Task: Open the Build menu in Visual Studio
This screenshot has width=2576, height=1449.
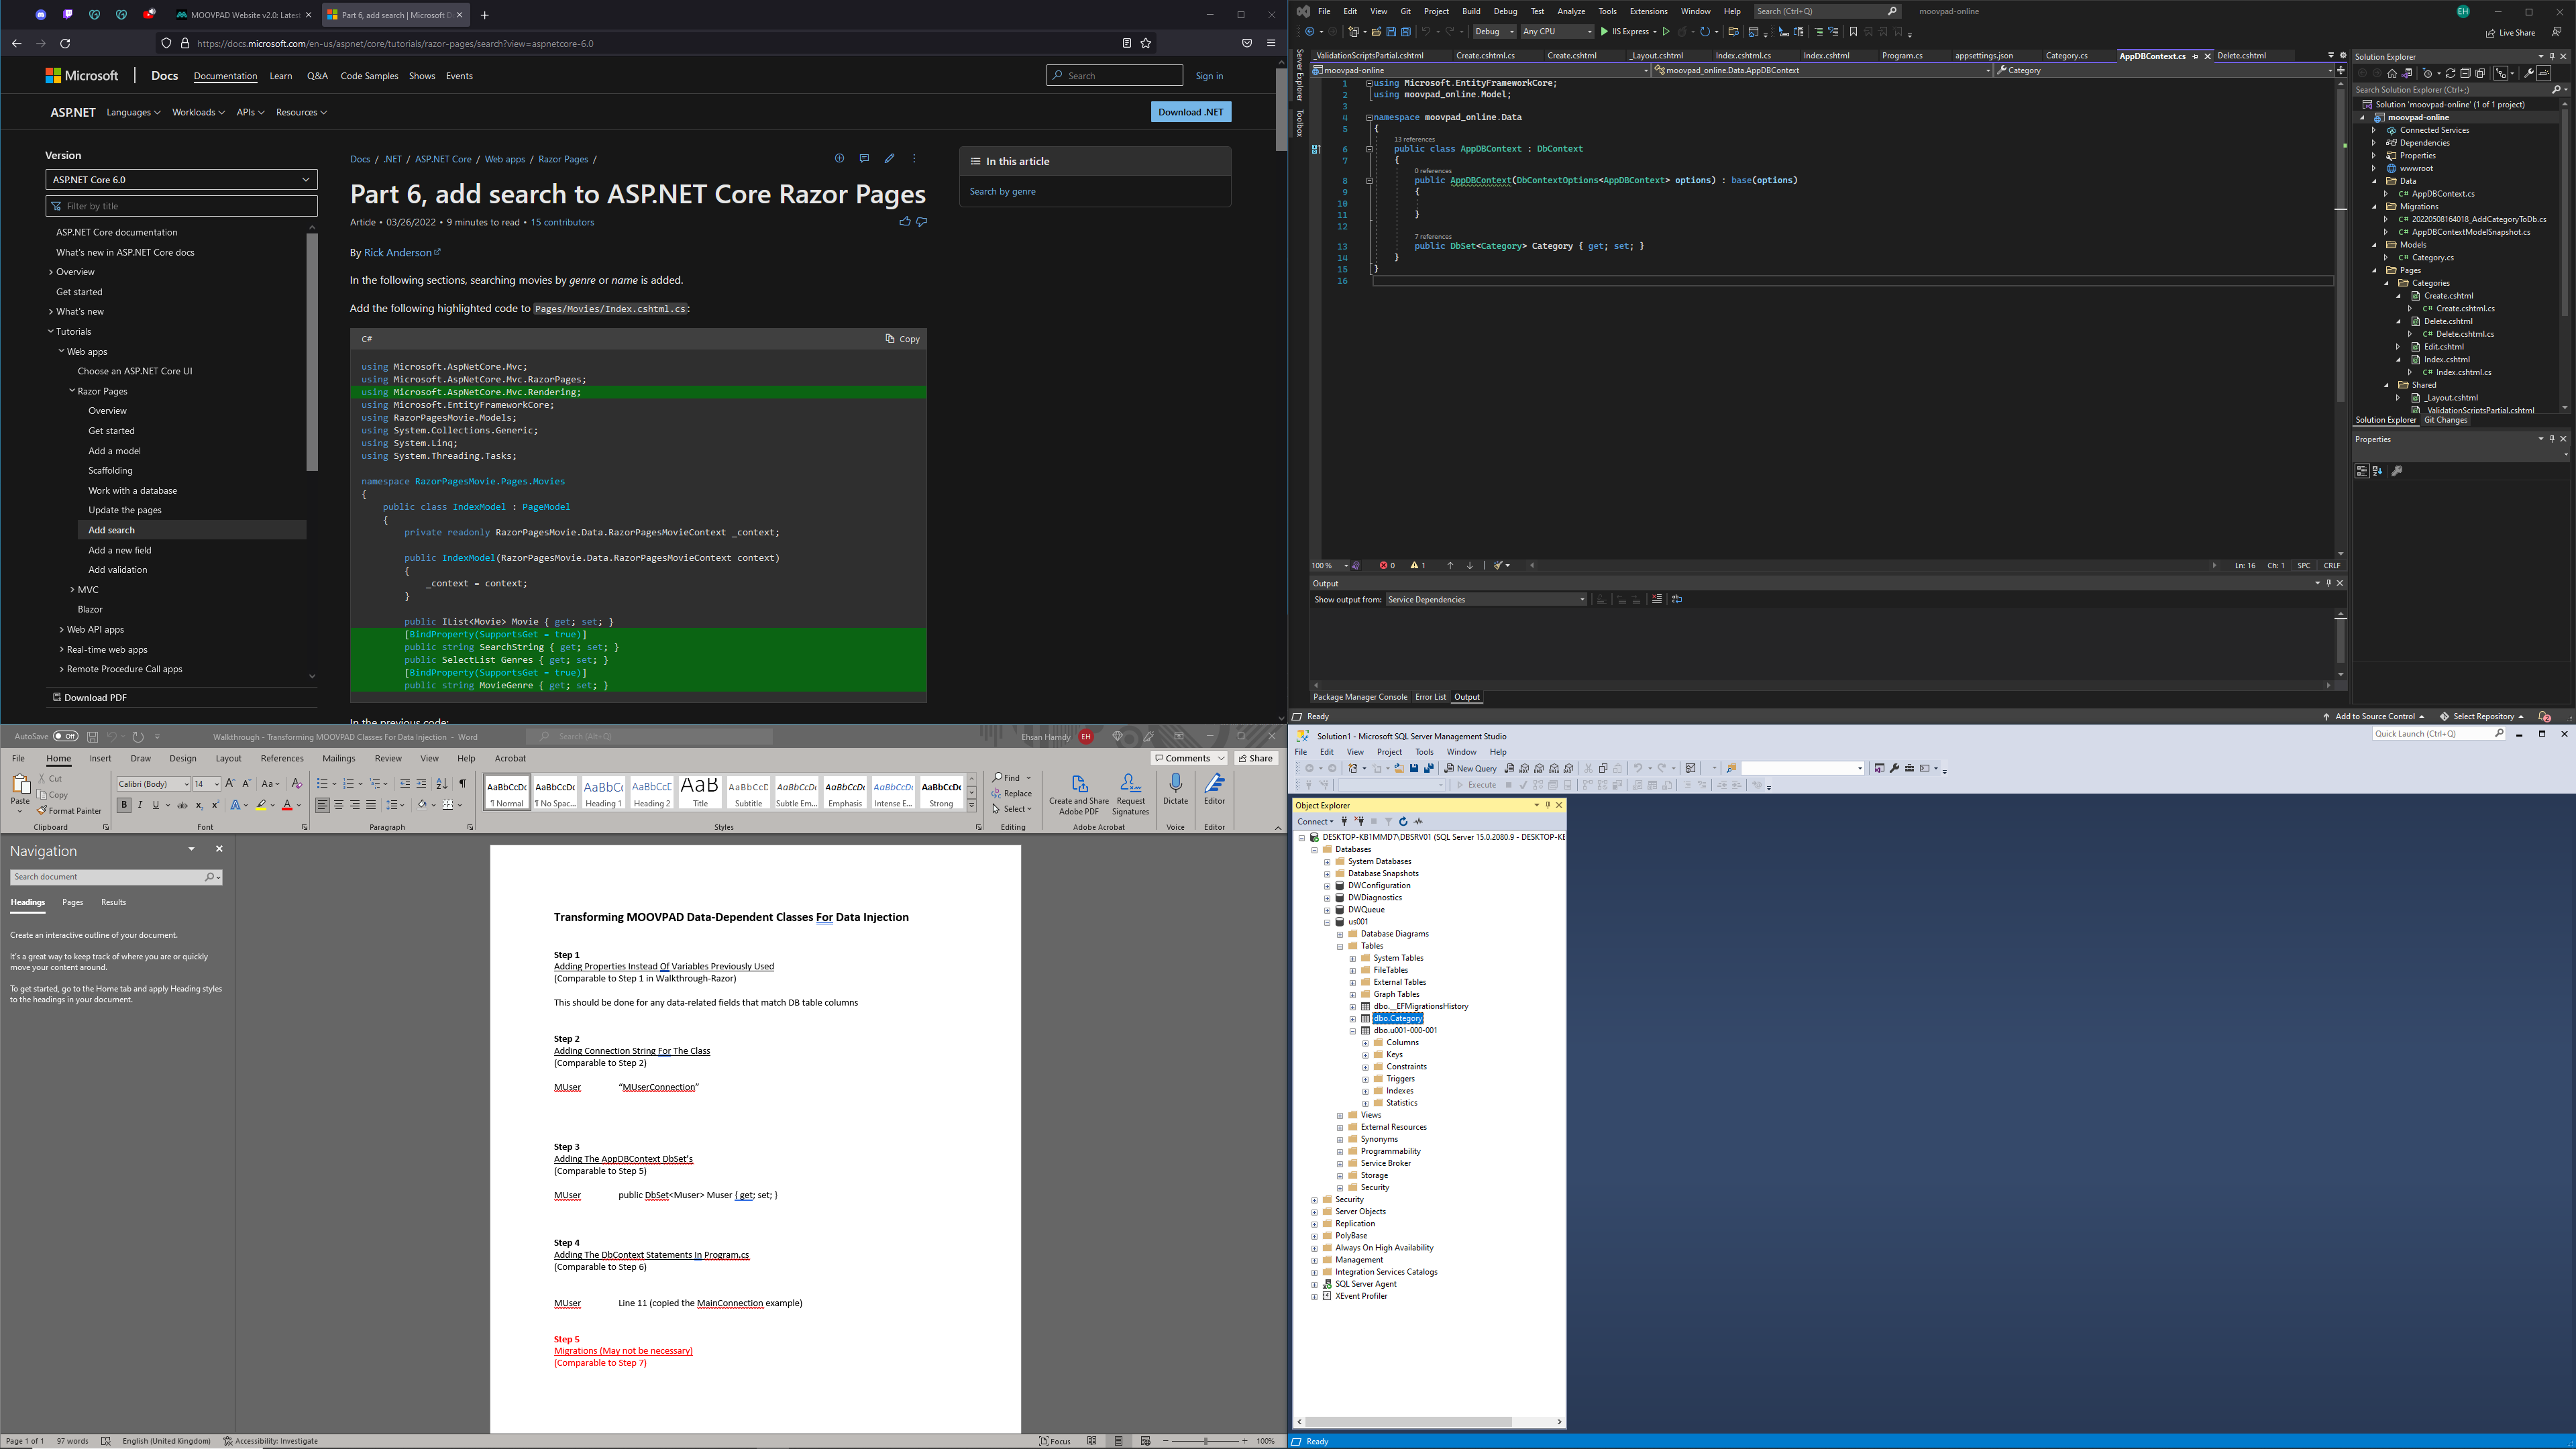Action: click(1471, 11)
